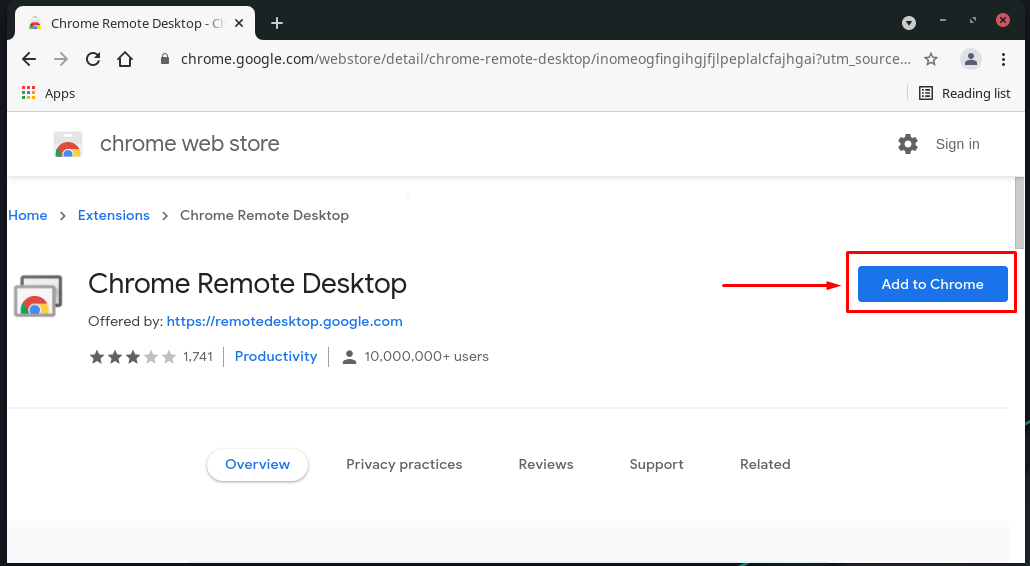The height and width of the screenshot is (566, 1030).
Task: Go to the browser home page
Action: [x=125, y=59]
